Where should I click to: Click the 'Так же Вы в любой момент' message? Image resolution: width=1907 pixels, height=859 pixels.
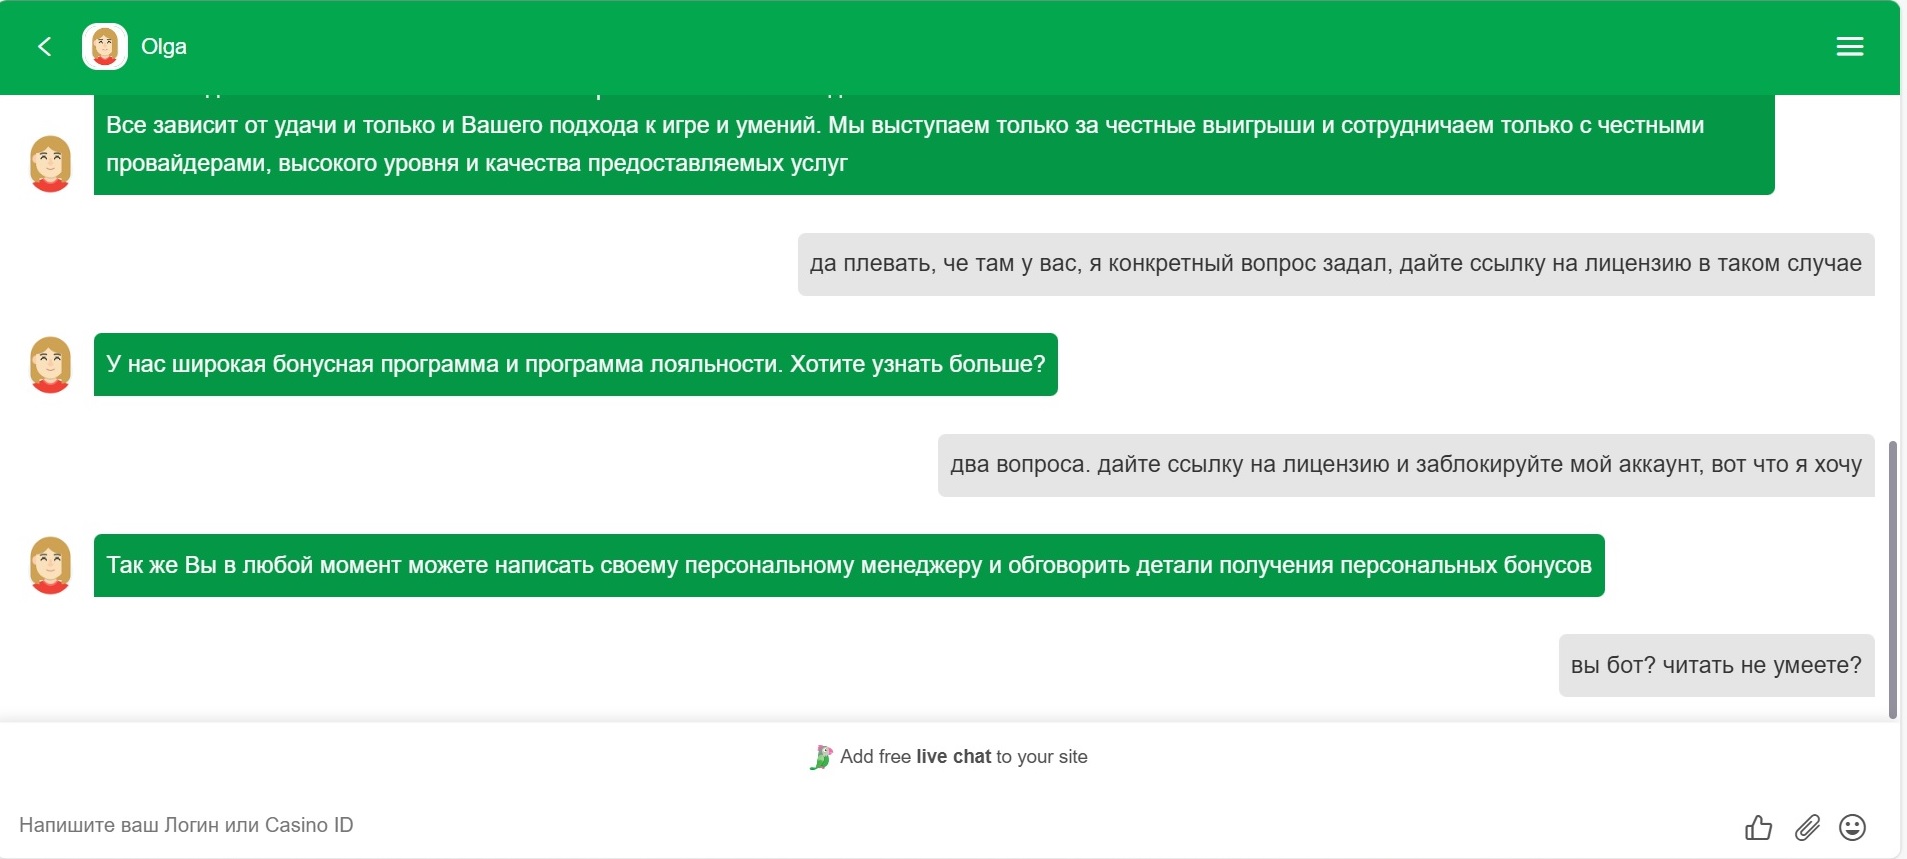848,565
